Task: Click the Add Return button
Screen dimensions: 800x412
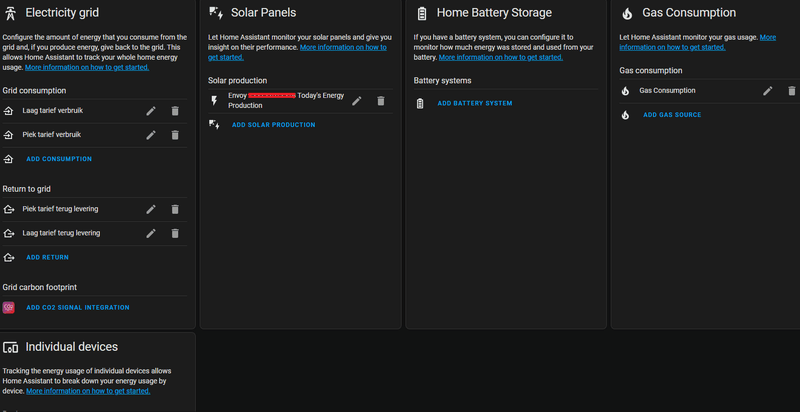Action: [48, 257]
